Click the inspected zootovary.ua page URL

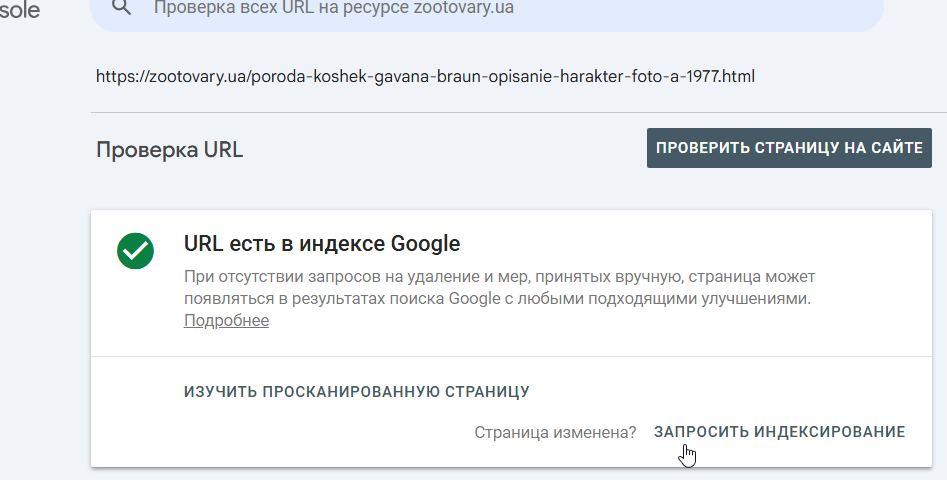coord(424,76)
